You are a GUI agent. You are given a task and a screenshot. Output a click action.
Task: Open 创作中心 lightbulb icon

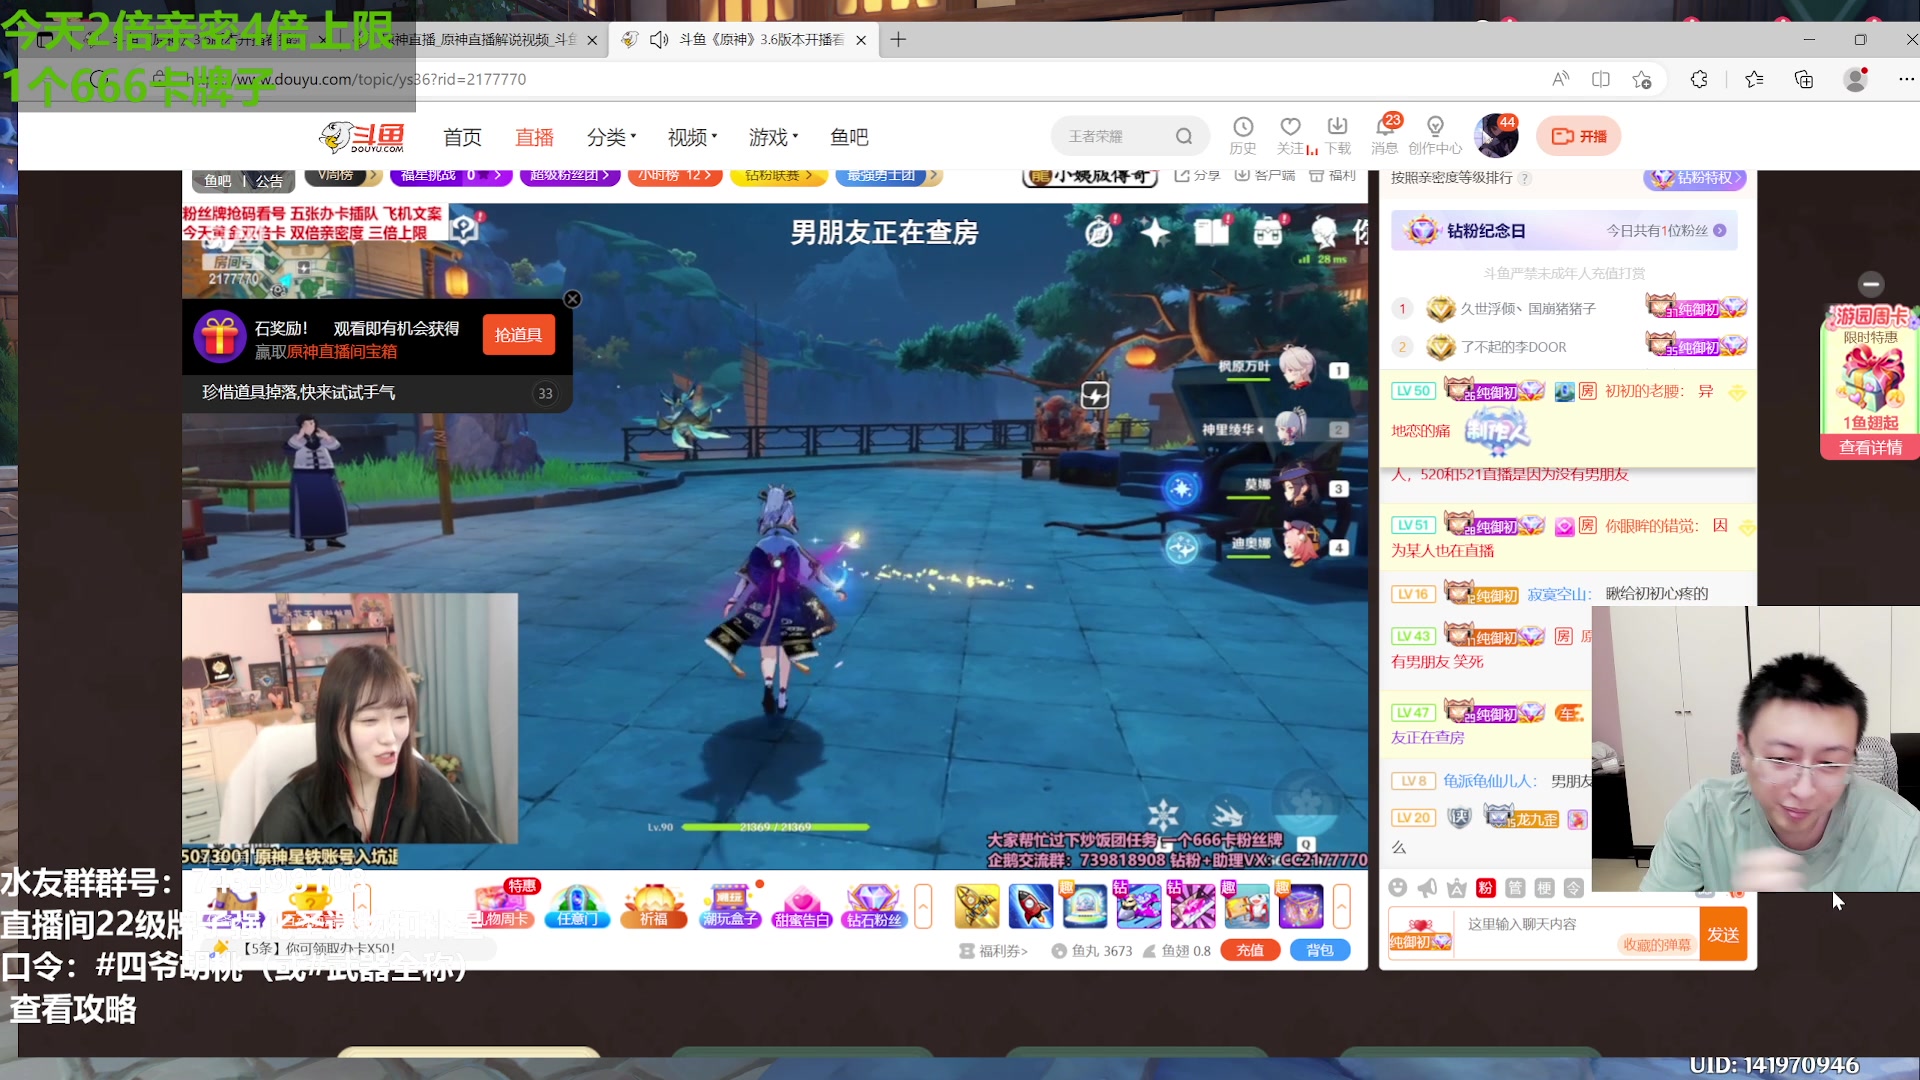(1435, 135)
